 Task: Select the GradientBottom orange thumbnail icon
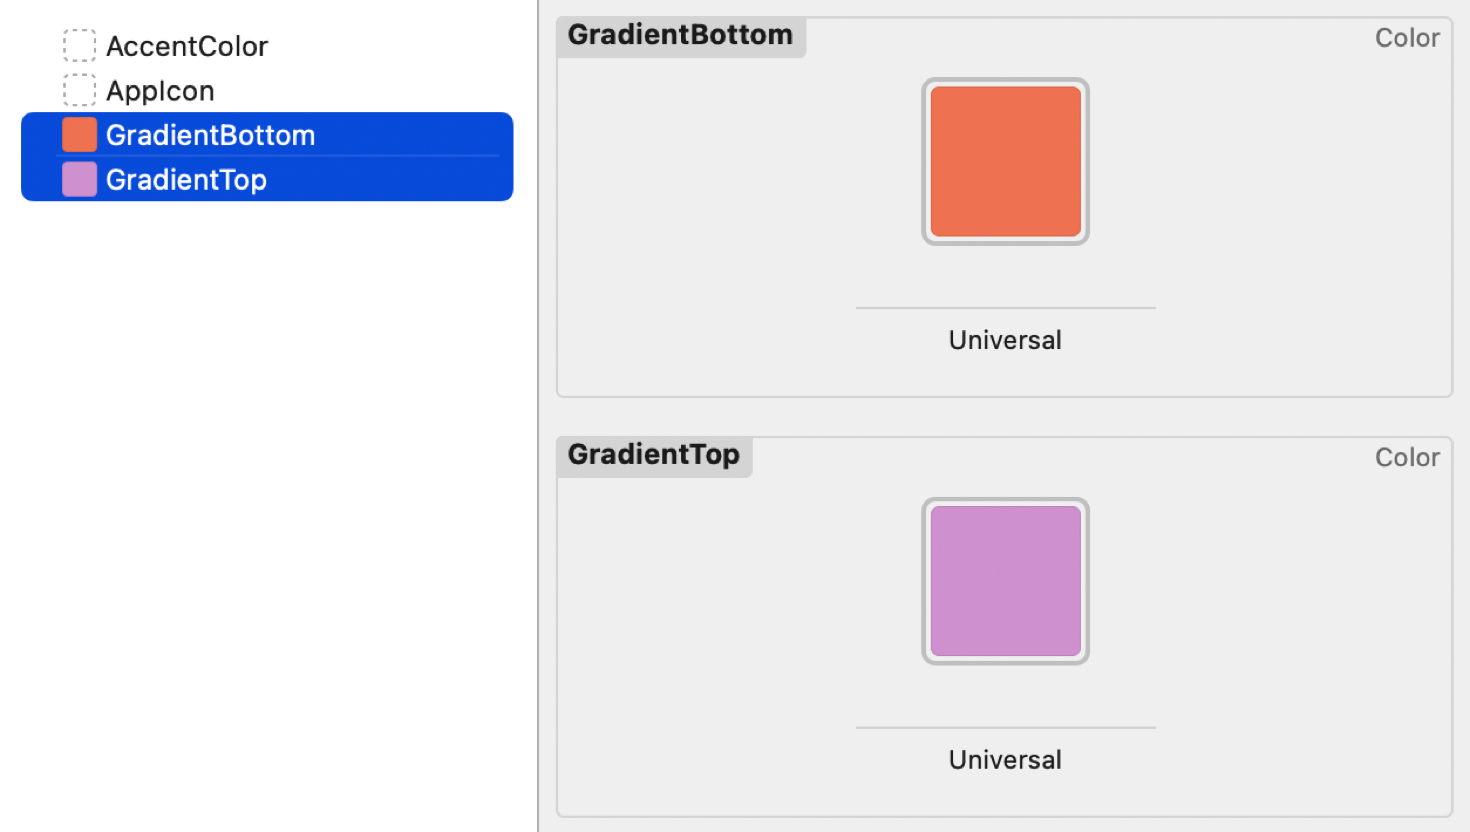[x=79, y=134]
